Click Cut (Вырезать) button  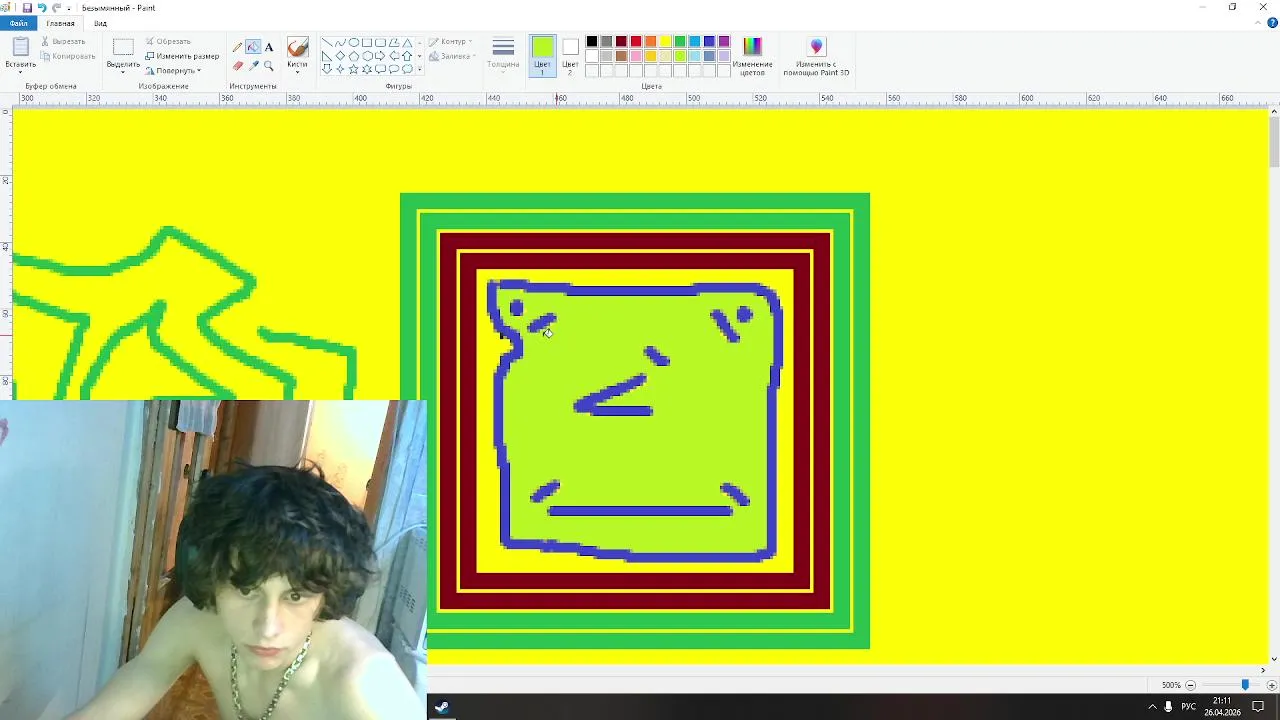pyautogui.click(x=63, y=42)
